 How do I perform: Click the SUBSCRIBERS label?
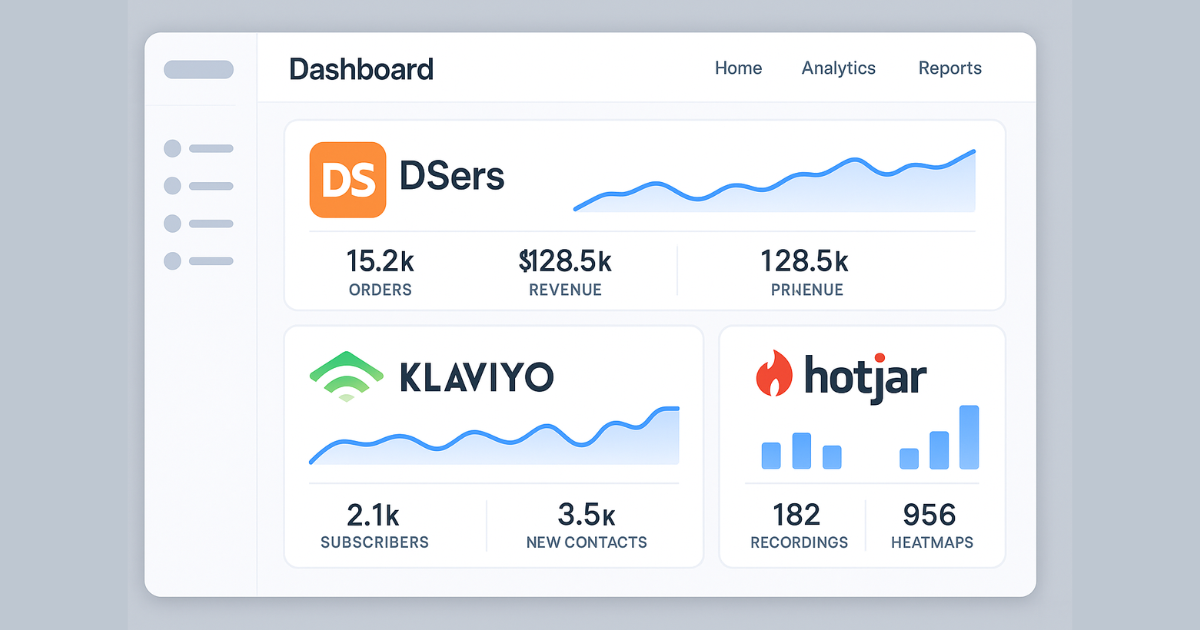[374, 543]
